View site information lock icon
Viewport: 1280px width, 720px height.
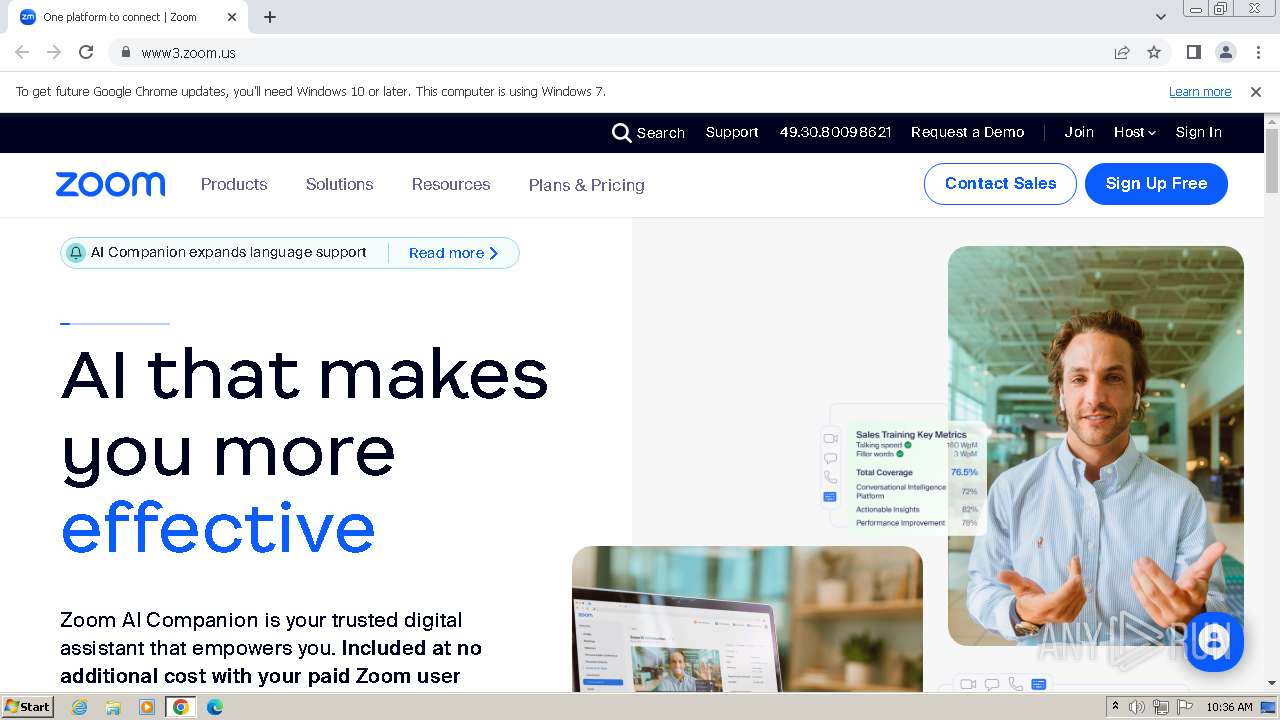[125, 52]
